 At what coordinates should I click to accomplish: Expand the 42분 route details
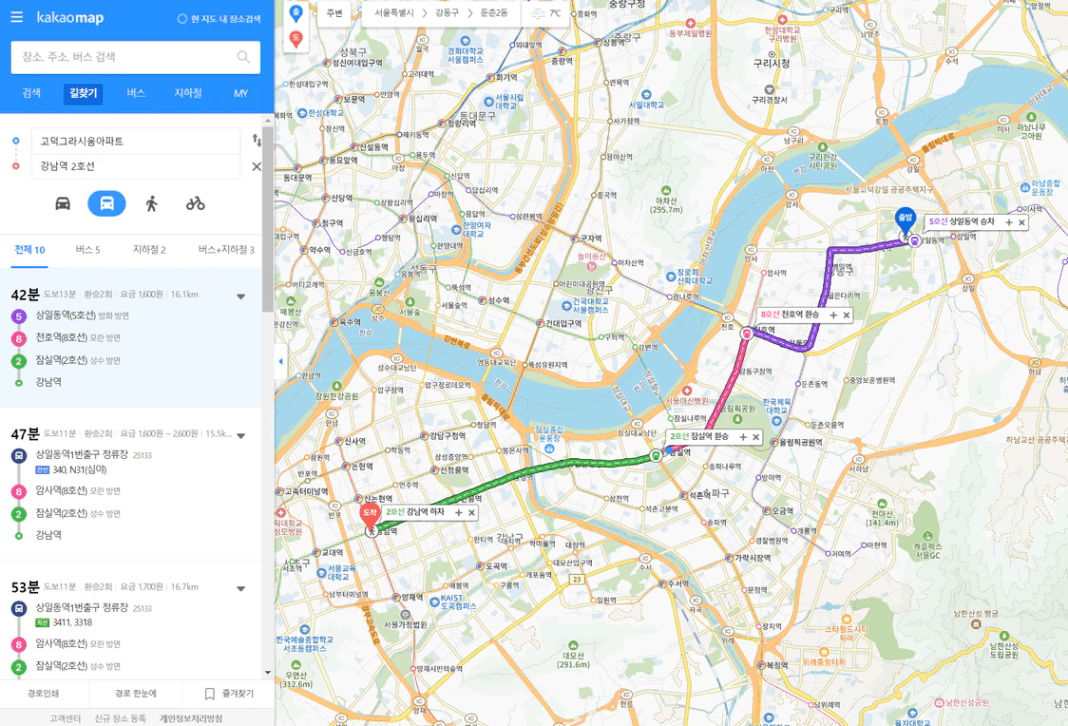(240, 297)
